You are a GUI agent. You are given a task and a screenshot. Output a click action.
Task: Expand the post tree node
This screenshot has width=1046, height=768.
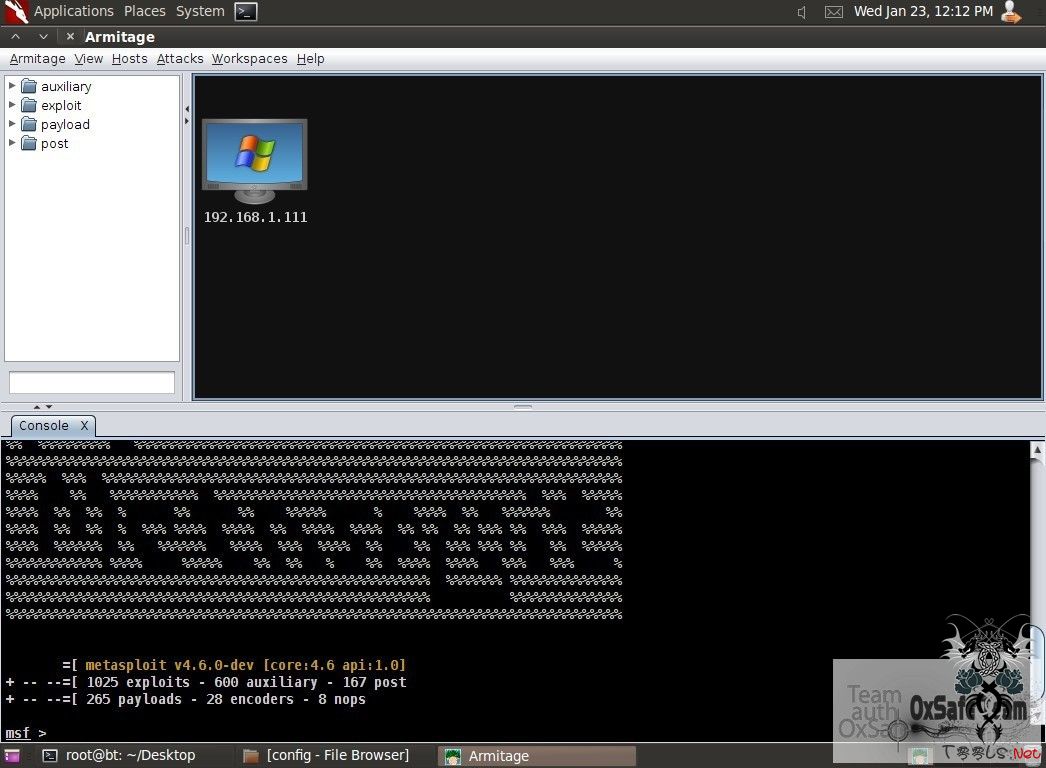[12, 143]
